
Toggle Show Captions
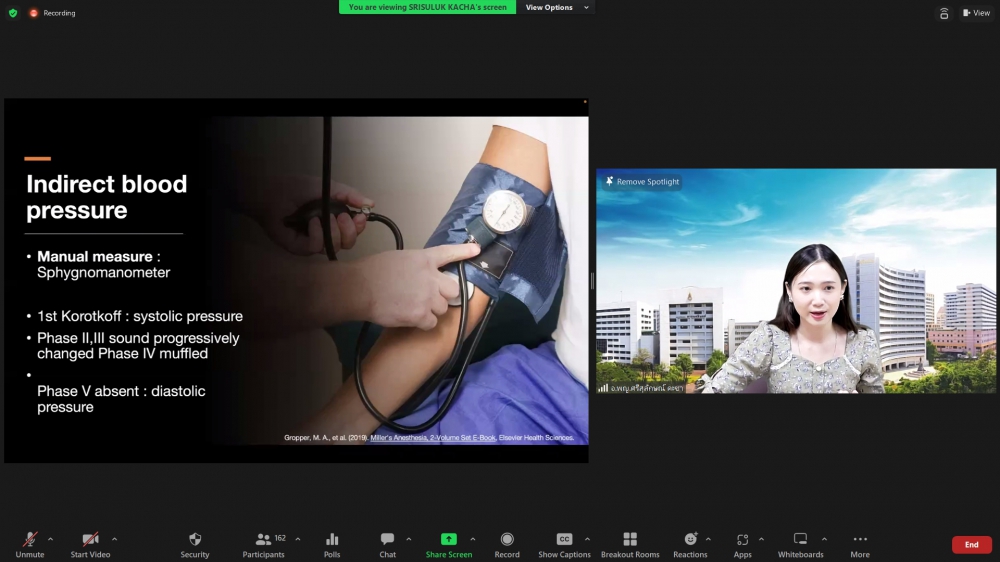point(564,540)
